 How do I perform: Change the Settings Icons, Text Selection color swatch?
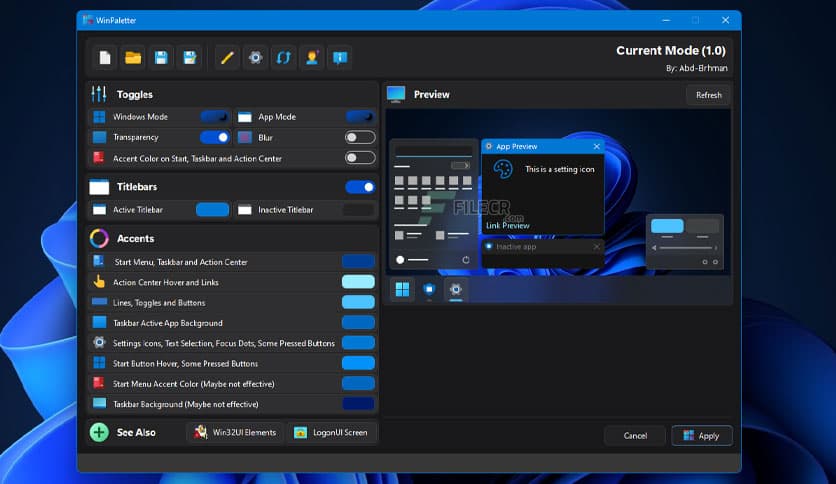click(x=358, y=342)
